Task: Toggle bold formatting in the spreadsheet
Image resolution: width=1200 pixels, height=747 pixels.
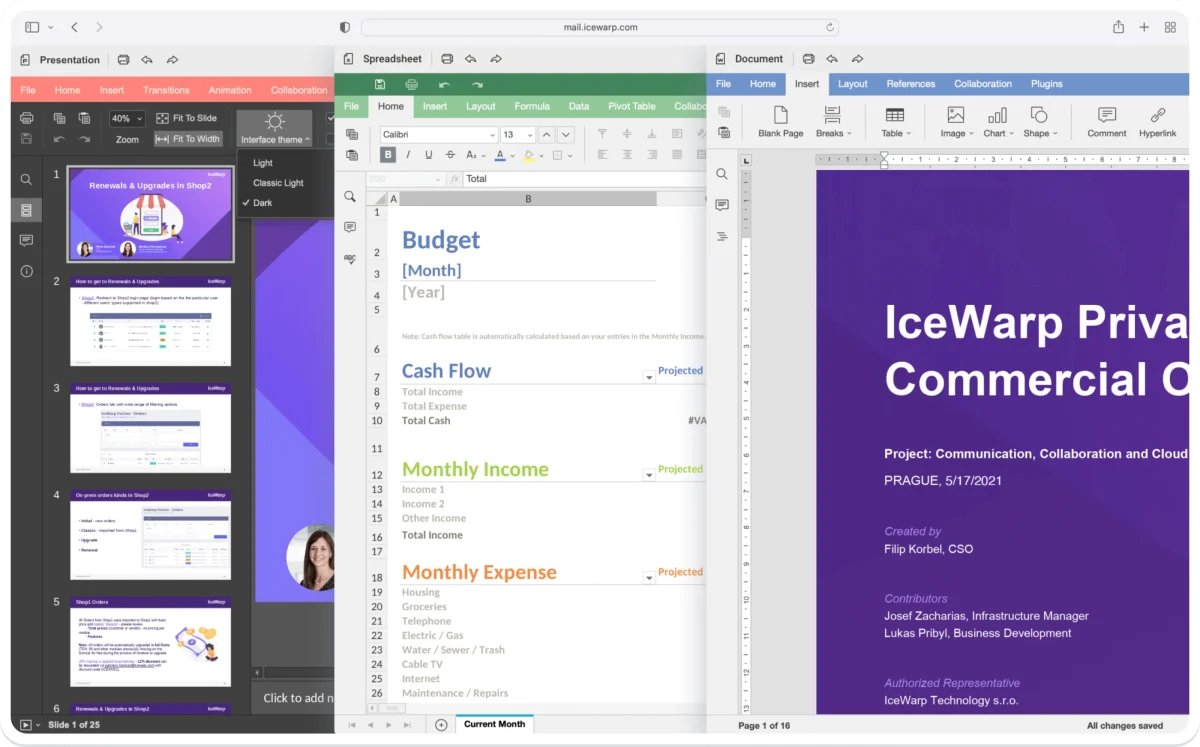Action: tap(388, 155)
